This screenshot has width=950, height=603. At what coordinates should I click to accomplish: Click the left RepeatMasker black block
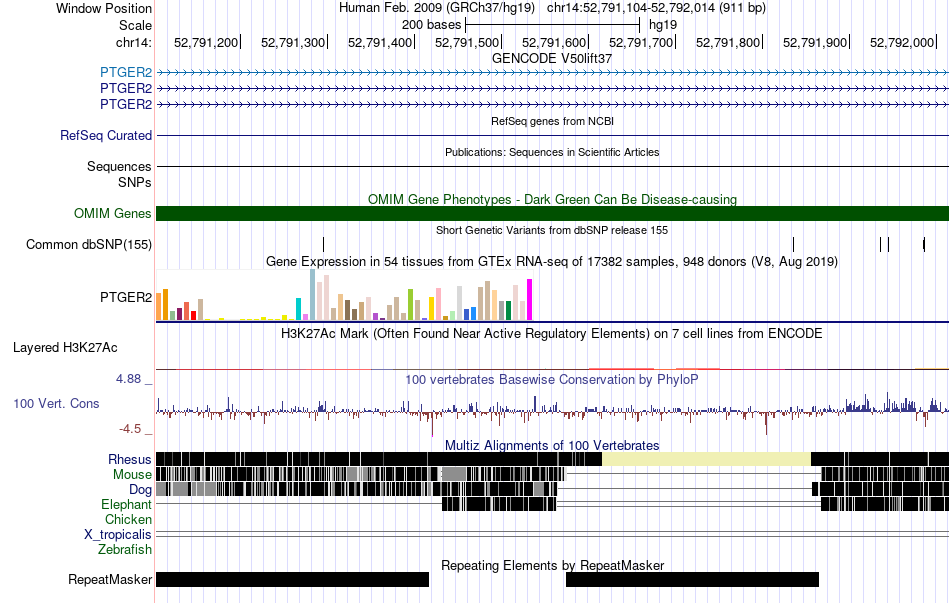(293, 579)
